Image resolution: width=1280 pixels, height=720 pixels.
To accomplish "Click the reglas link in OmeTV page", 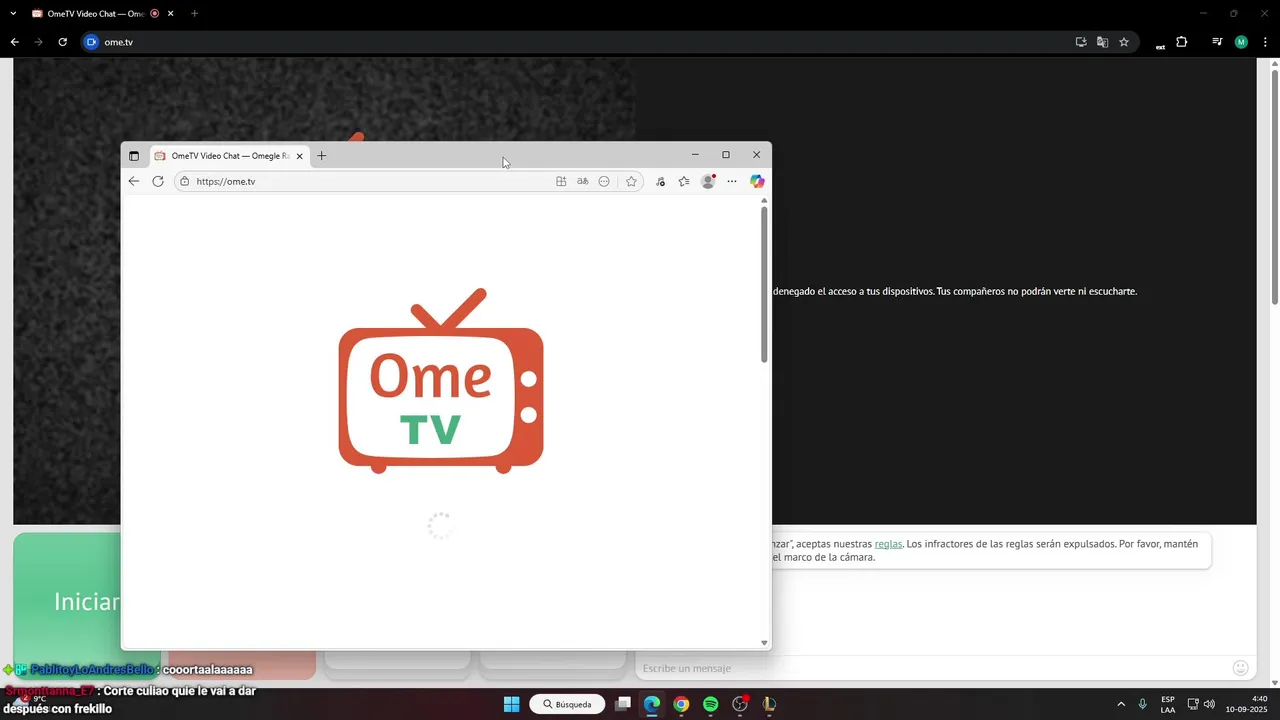I will (888, 544).
